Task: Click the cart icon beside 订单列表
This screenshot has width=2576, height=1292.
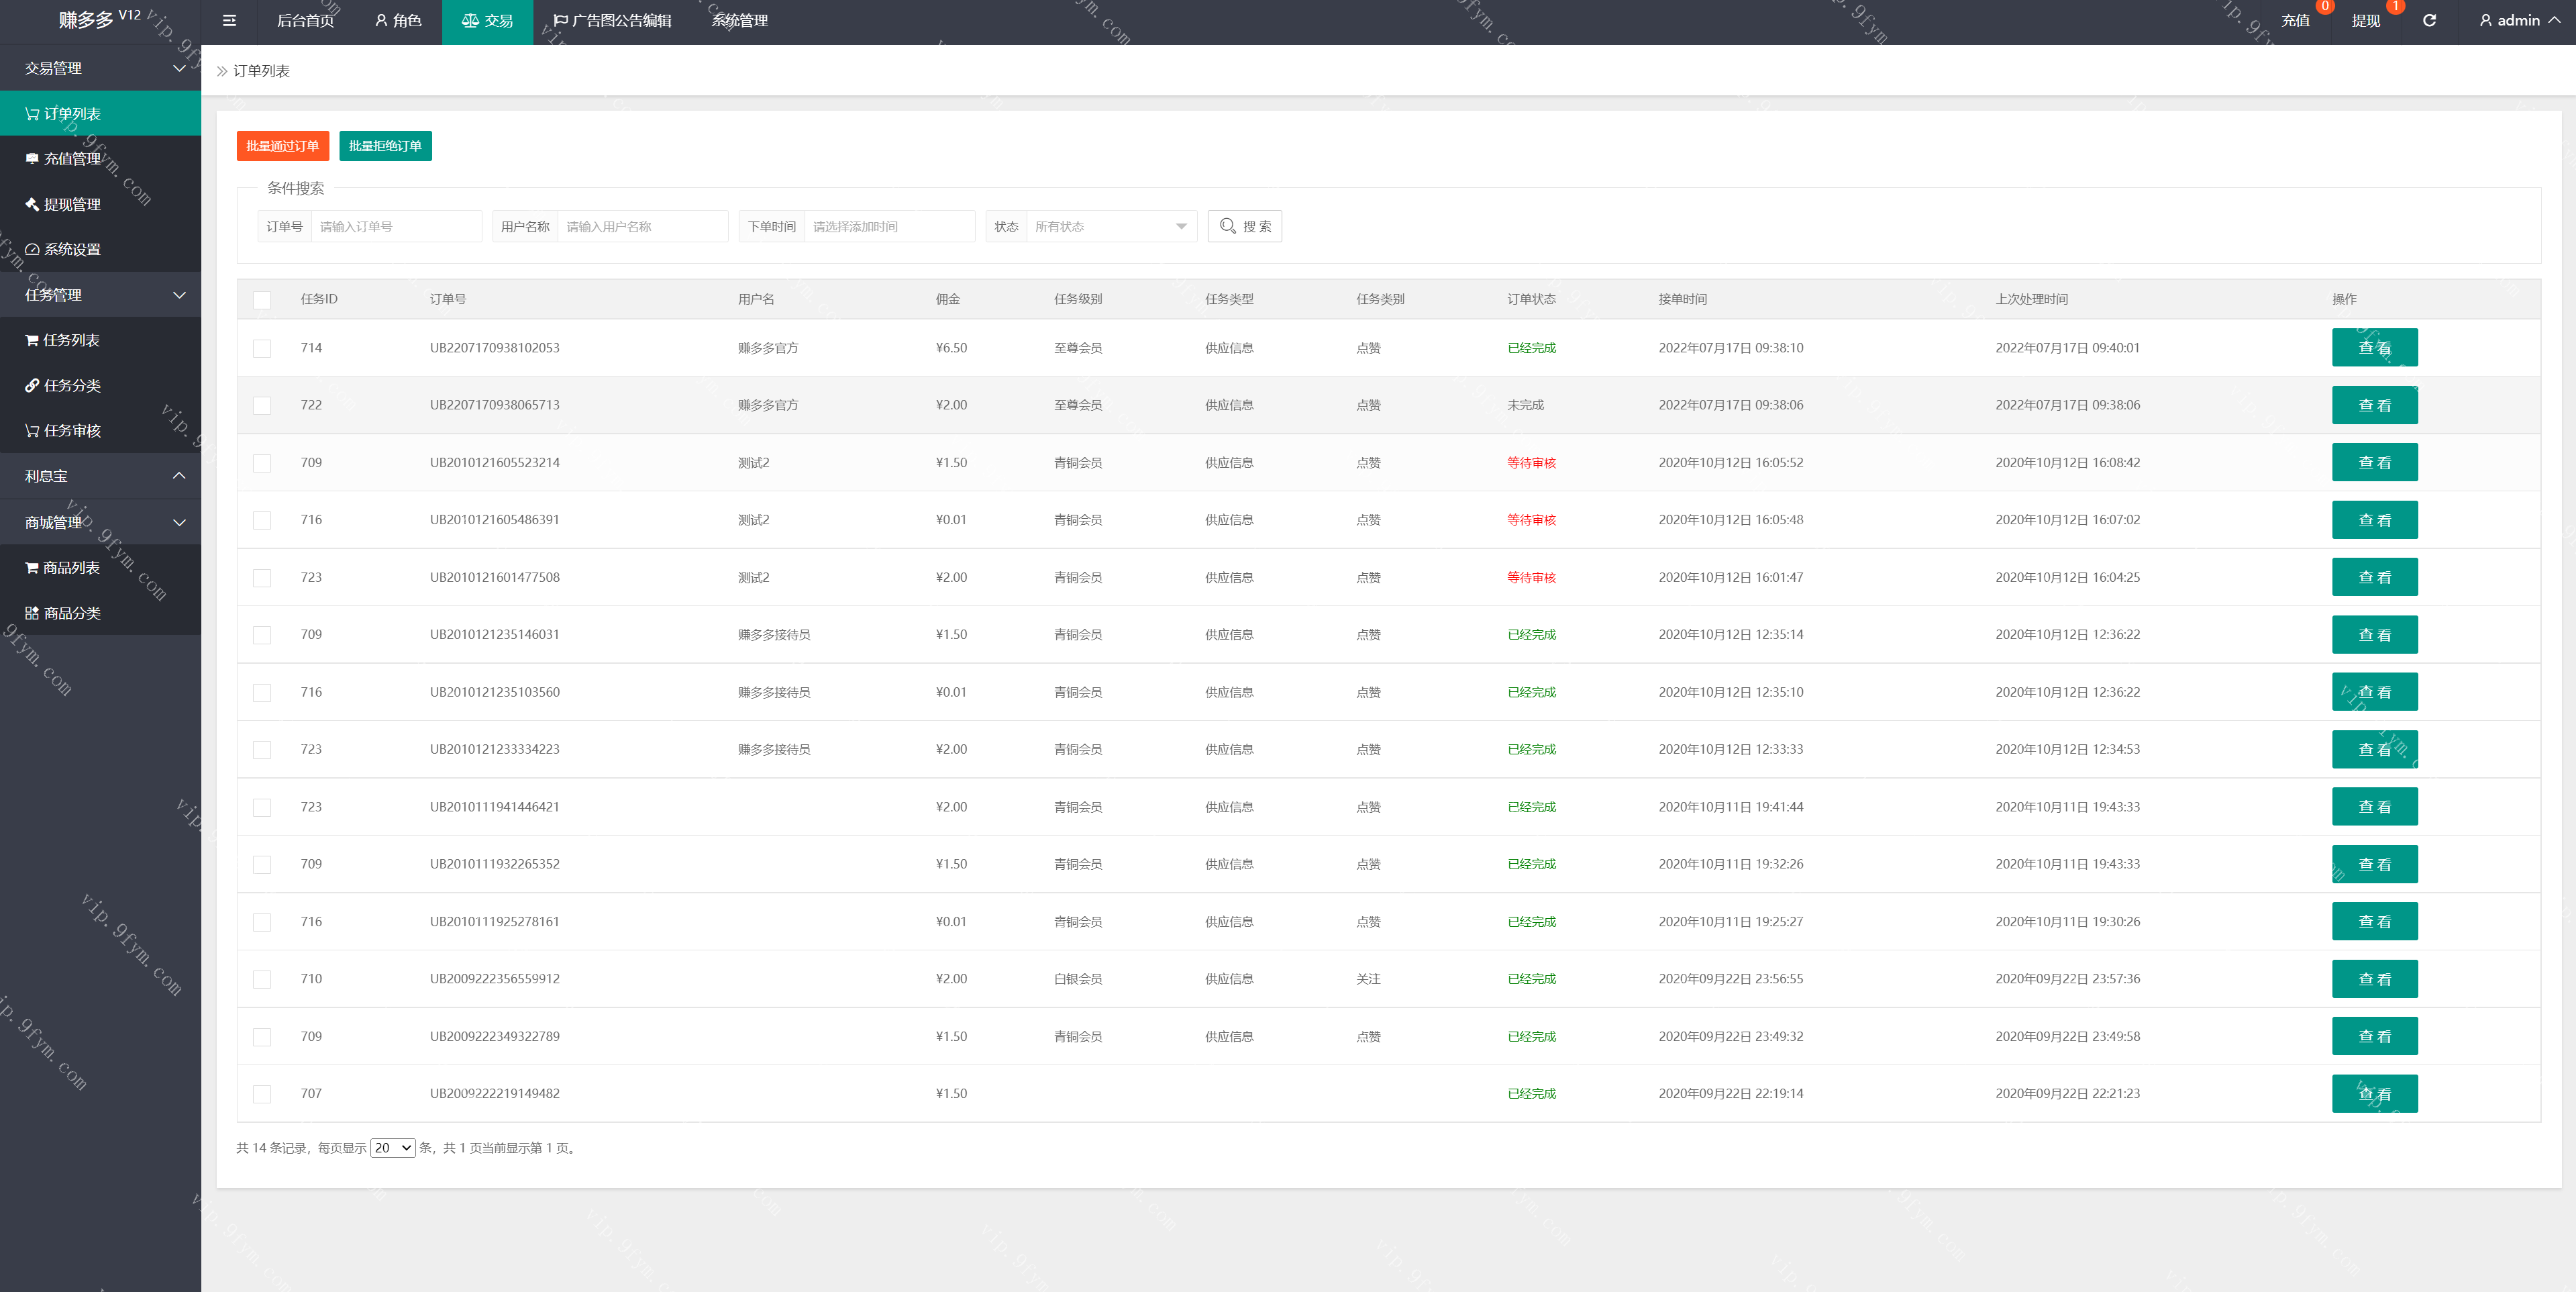Action: pyautogui.click(x=32, y=114)
